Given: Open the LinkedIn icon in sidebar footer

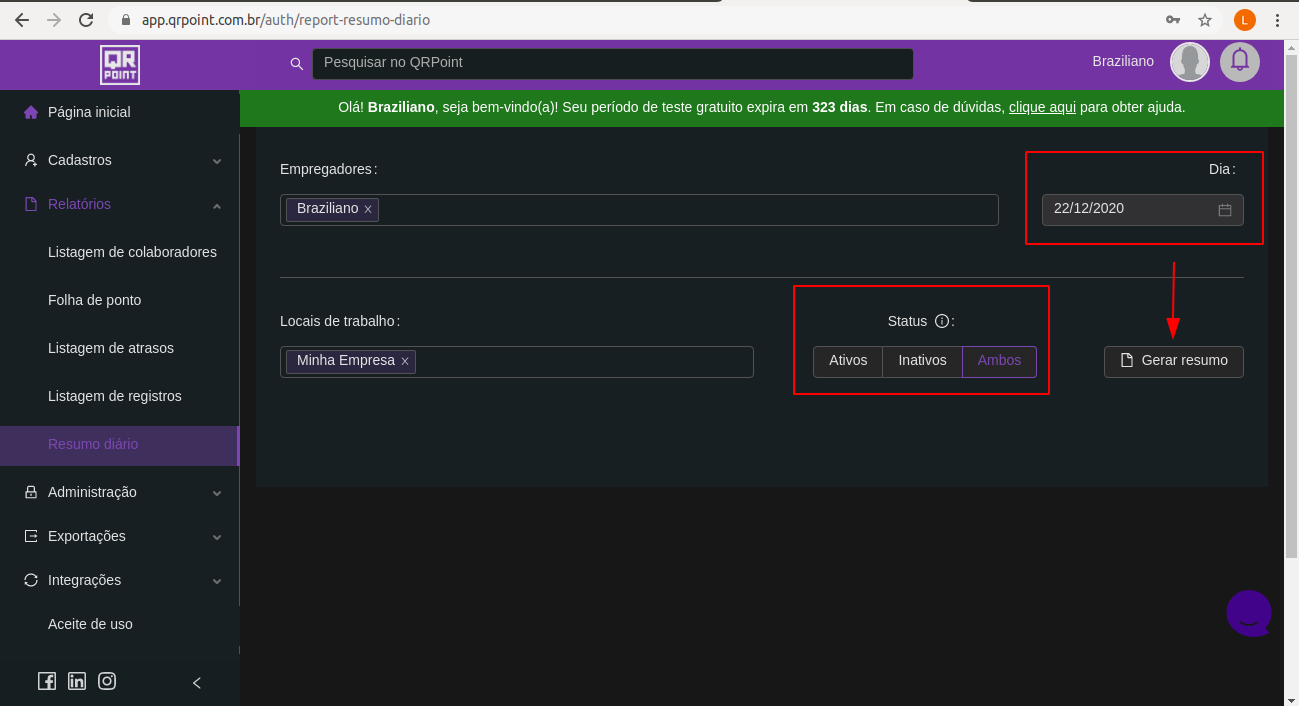Looking at the screenshot, I should [x=77, y=681].
